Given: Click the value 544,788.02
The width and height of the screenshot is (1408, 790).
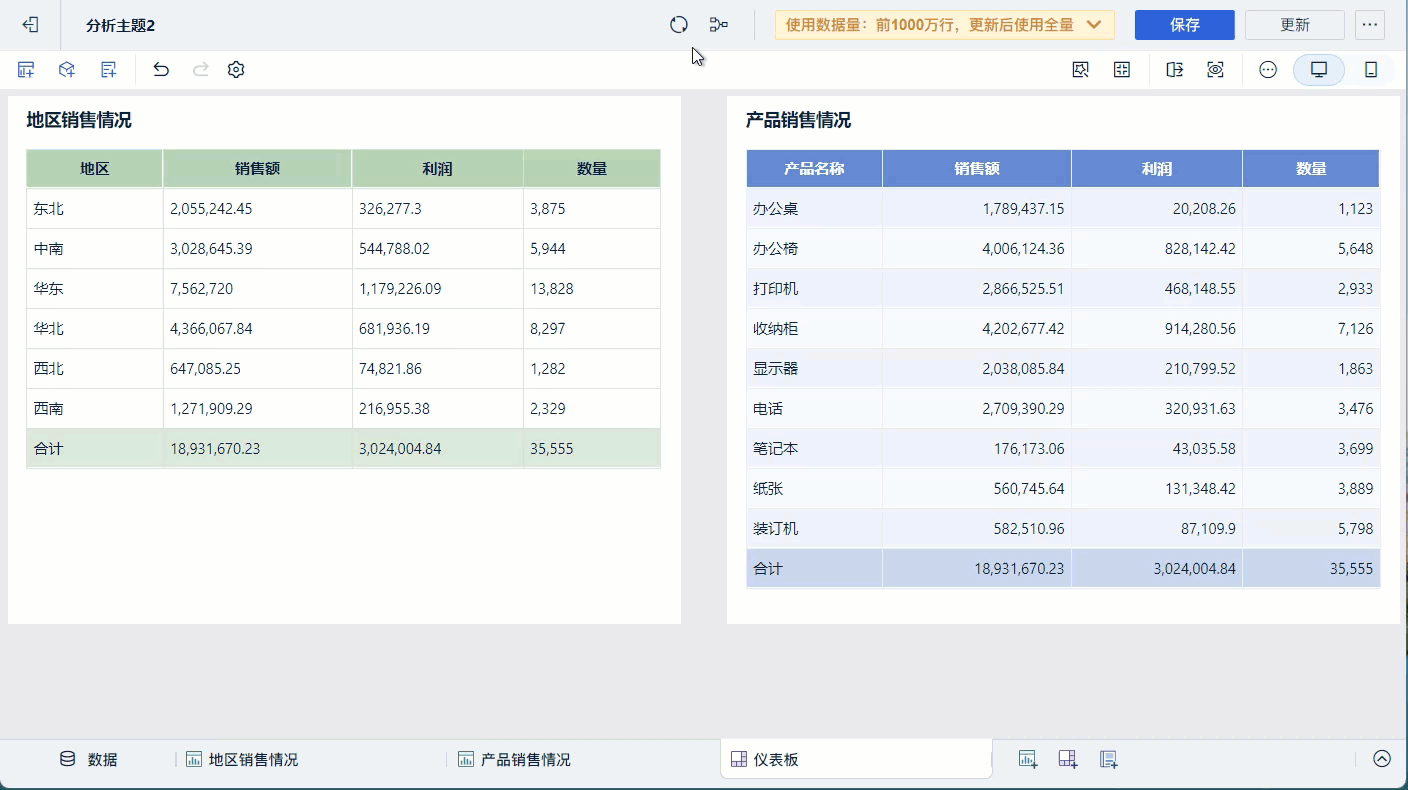Looking at the screenshot, I should click(x=394, y=249).
